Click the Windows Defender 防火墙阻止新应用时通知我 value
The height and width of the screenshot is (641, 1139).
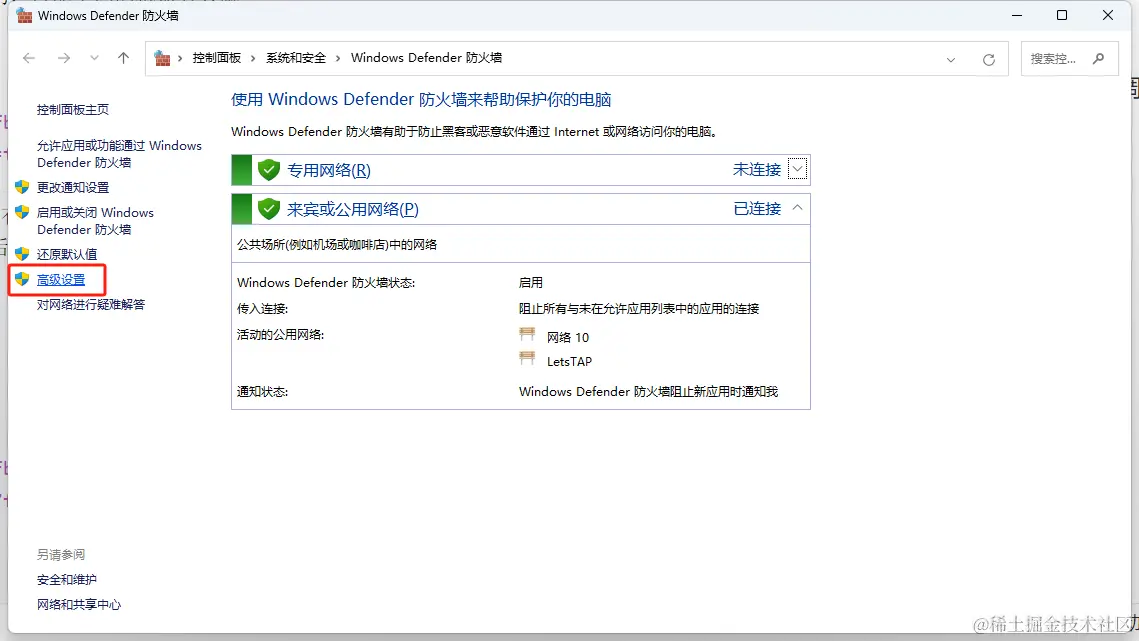(649, 392)
